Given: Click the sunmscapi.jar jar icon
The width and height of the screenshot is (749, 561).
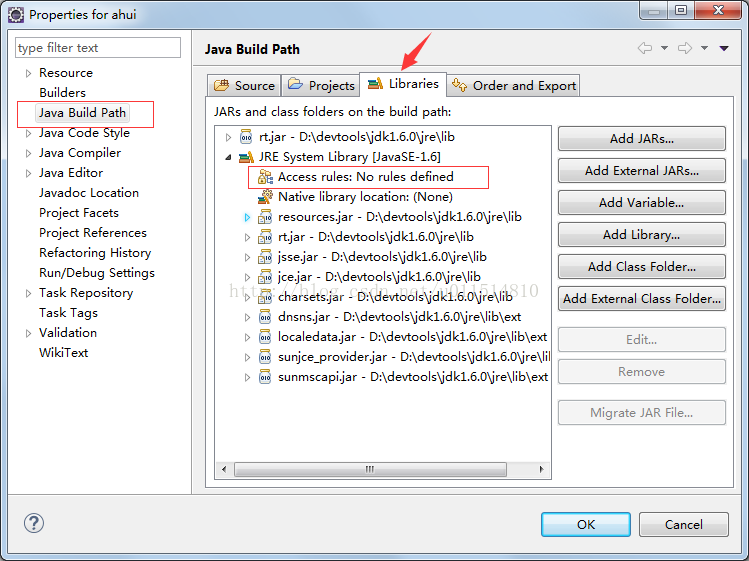Looking at the screenshot, I should coord(265,377).
